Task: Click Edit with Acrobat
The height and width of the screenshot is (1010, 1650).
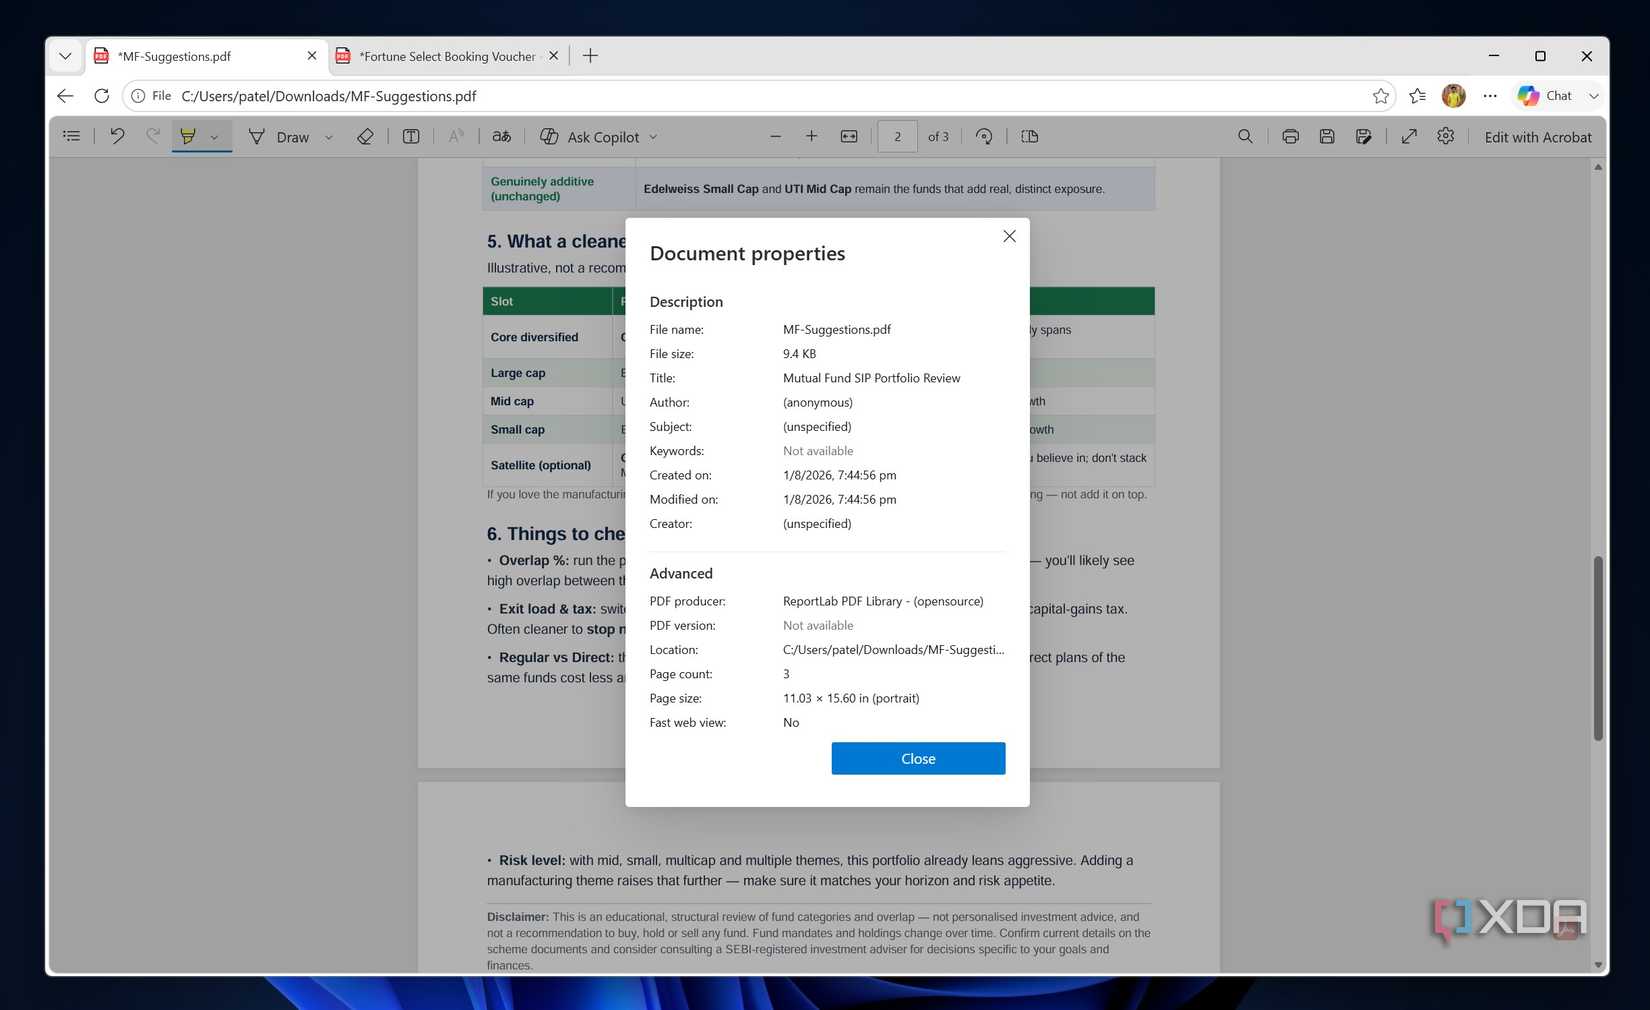Action: coord(1538,137)
